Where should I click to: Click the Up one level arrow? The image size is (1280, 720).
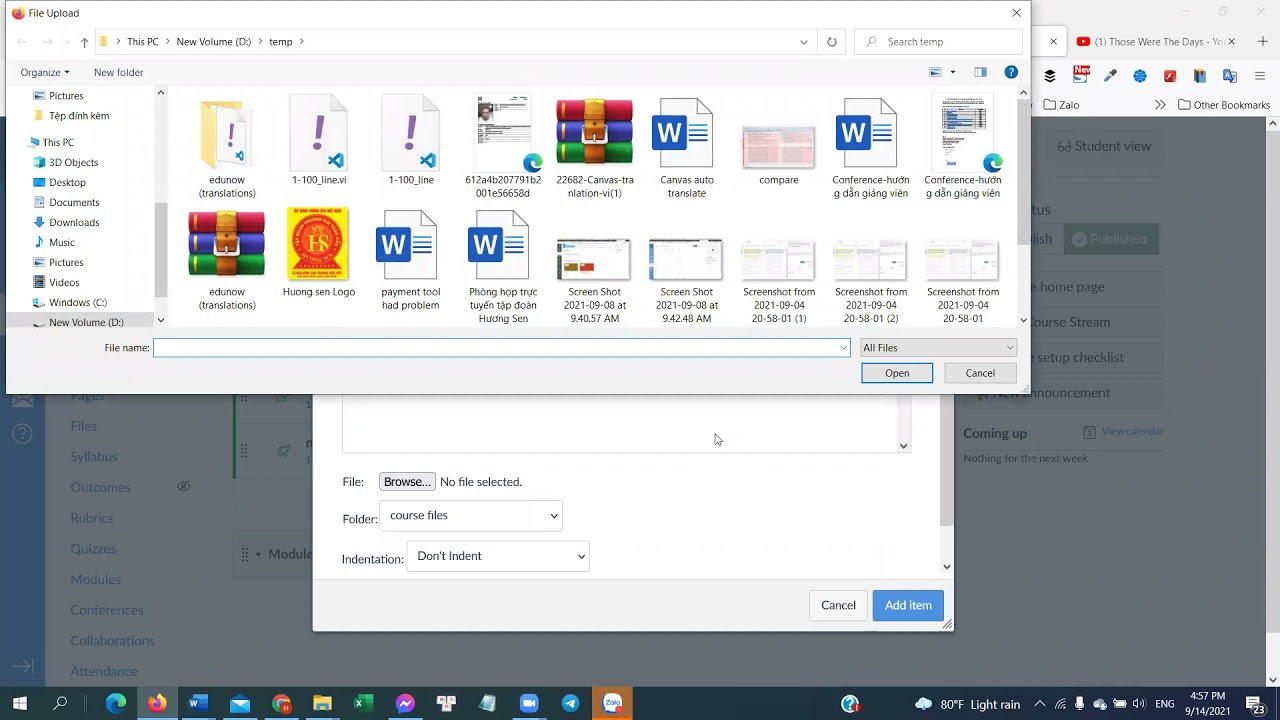pos(84,42)
